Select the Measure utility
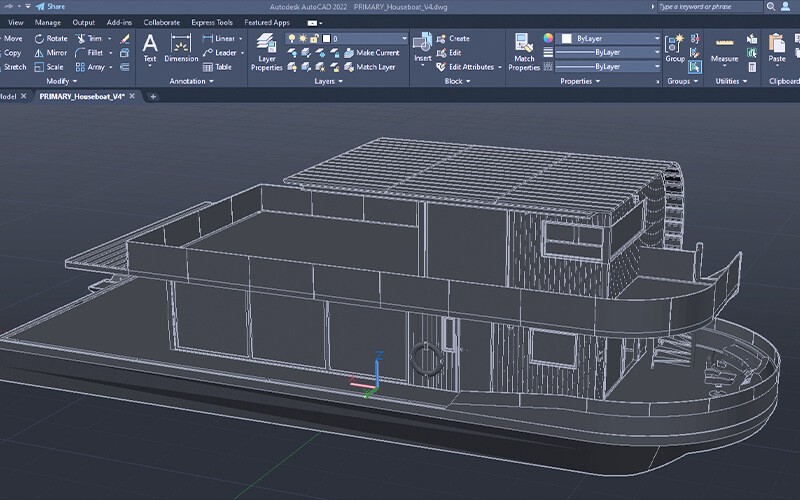This screenshot has height=500, width=800. pos(724,50)
